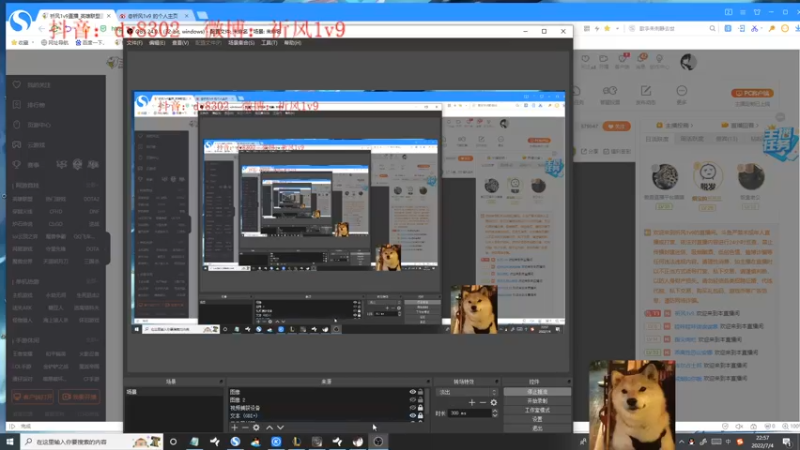This screenshot has height=450, width=800.
Task: Remove the selected source with the minus icon
Action: 245,428
